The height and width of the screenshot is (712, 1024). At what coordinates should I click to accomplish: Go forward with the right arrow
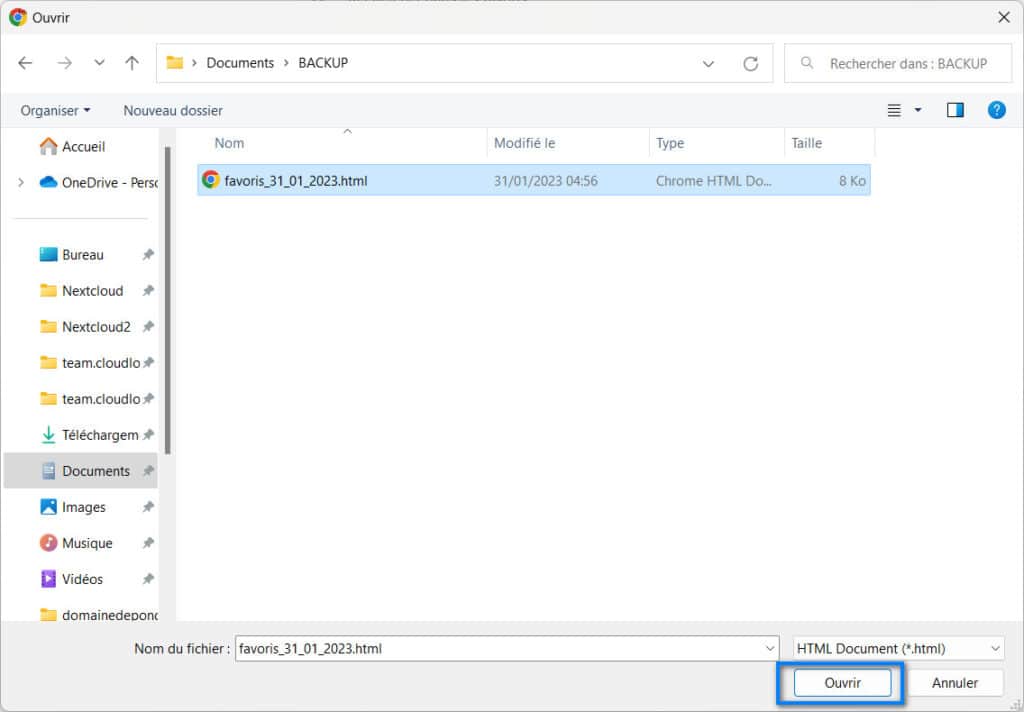coord(65,63)
